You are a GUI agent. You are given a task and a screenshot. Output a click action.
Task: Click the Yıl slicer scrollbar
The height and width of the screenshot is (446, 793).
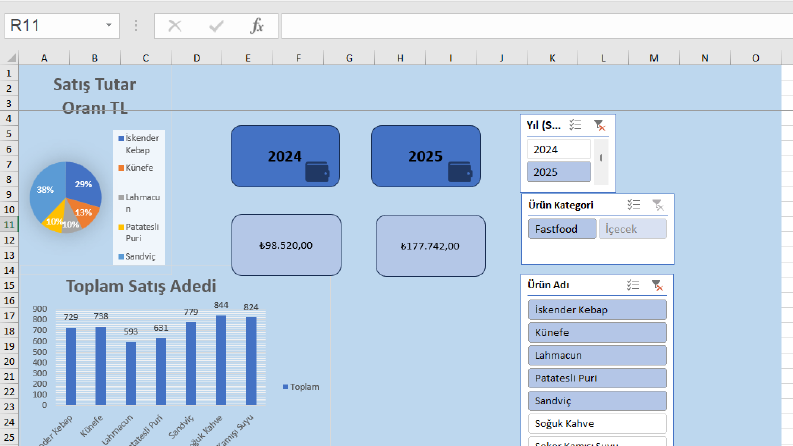[601, 161]
